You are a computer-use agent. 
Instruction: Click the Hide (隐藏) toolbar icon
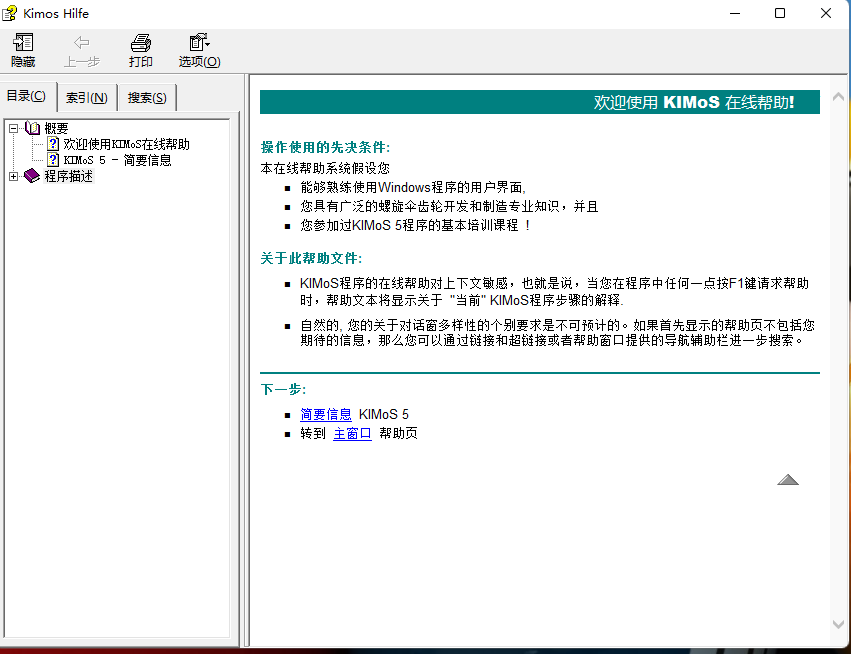click(x=23, y=42)
